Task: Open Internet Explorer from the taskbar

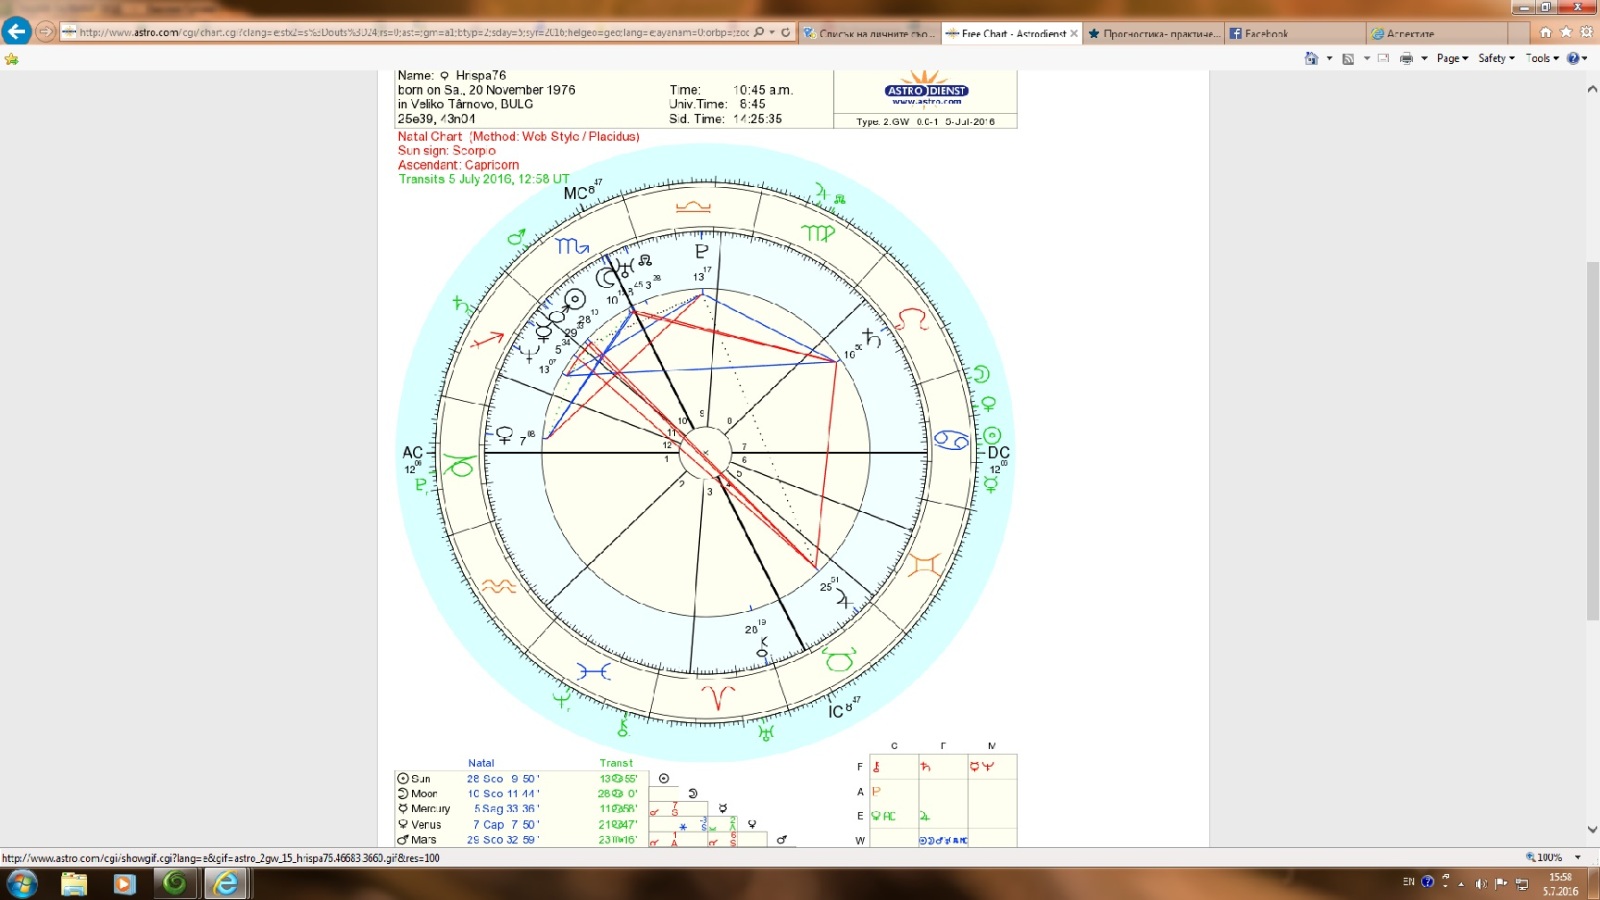Action: (227, 884)
